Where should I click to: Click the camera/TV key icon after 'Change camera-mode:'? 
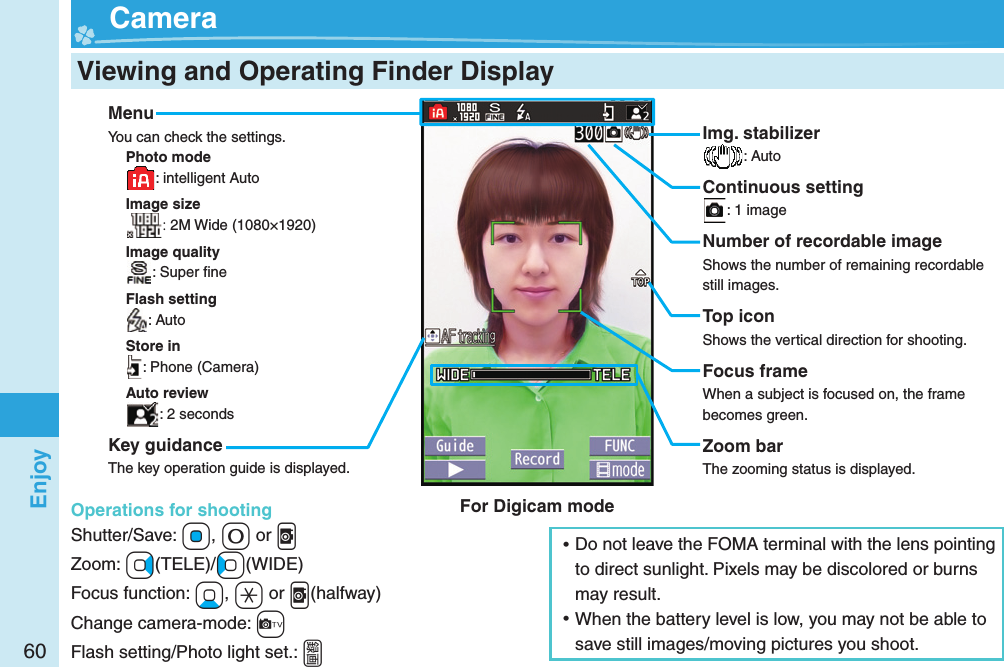(x=270, y=623)
